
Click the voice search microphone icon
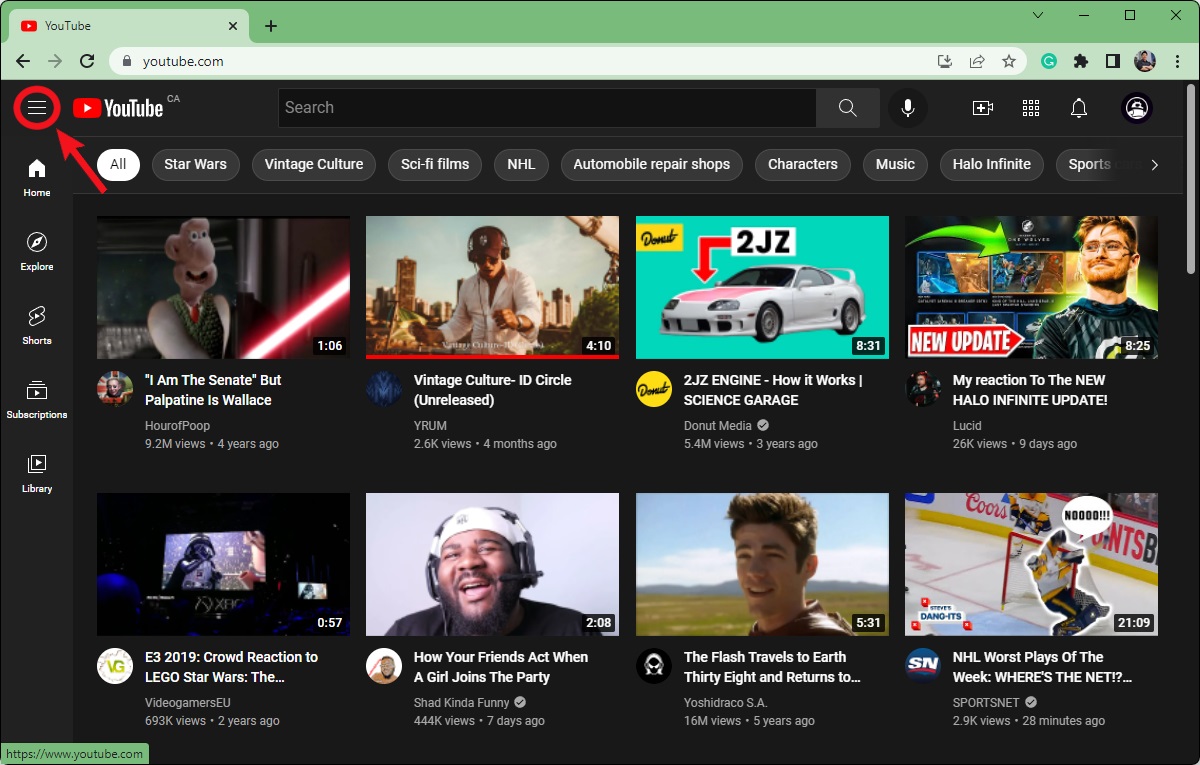coord(908,108)
